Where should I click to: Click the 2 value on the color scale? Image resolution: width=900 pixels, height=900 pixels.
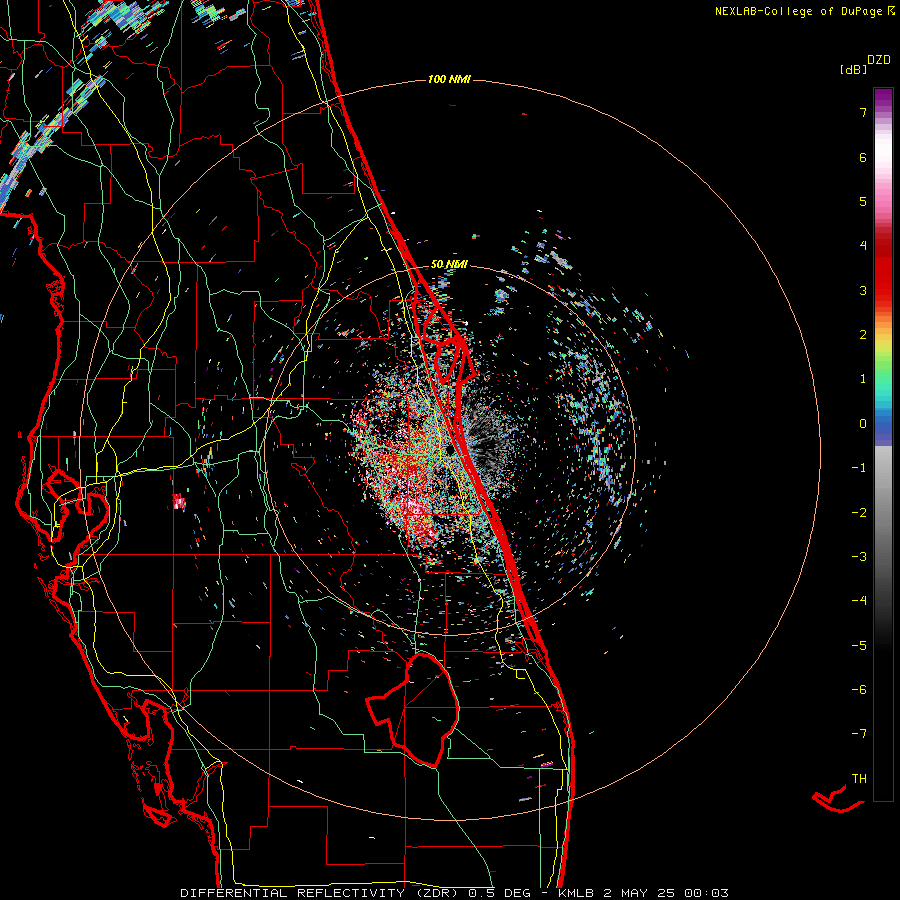(863, 335)
